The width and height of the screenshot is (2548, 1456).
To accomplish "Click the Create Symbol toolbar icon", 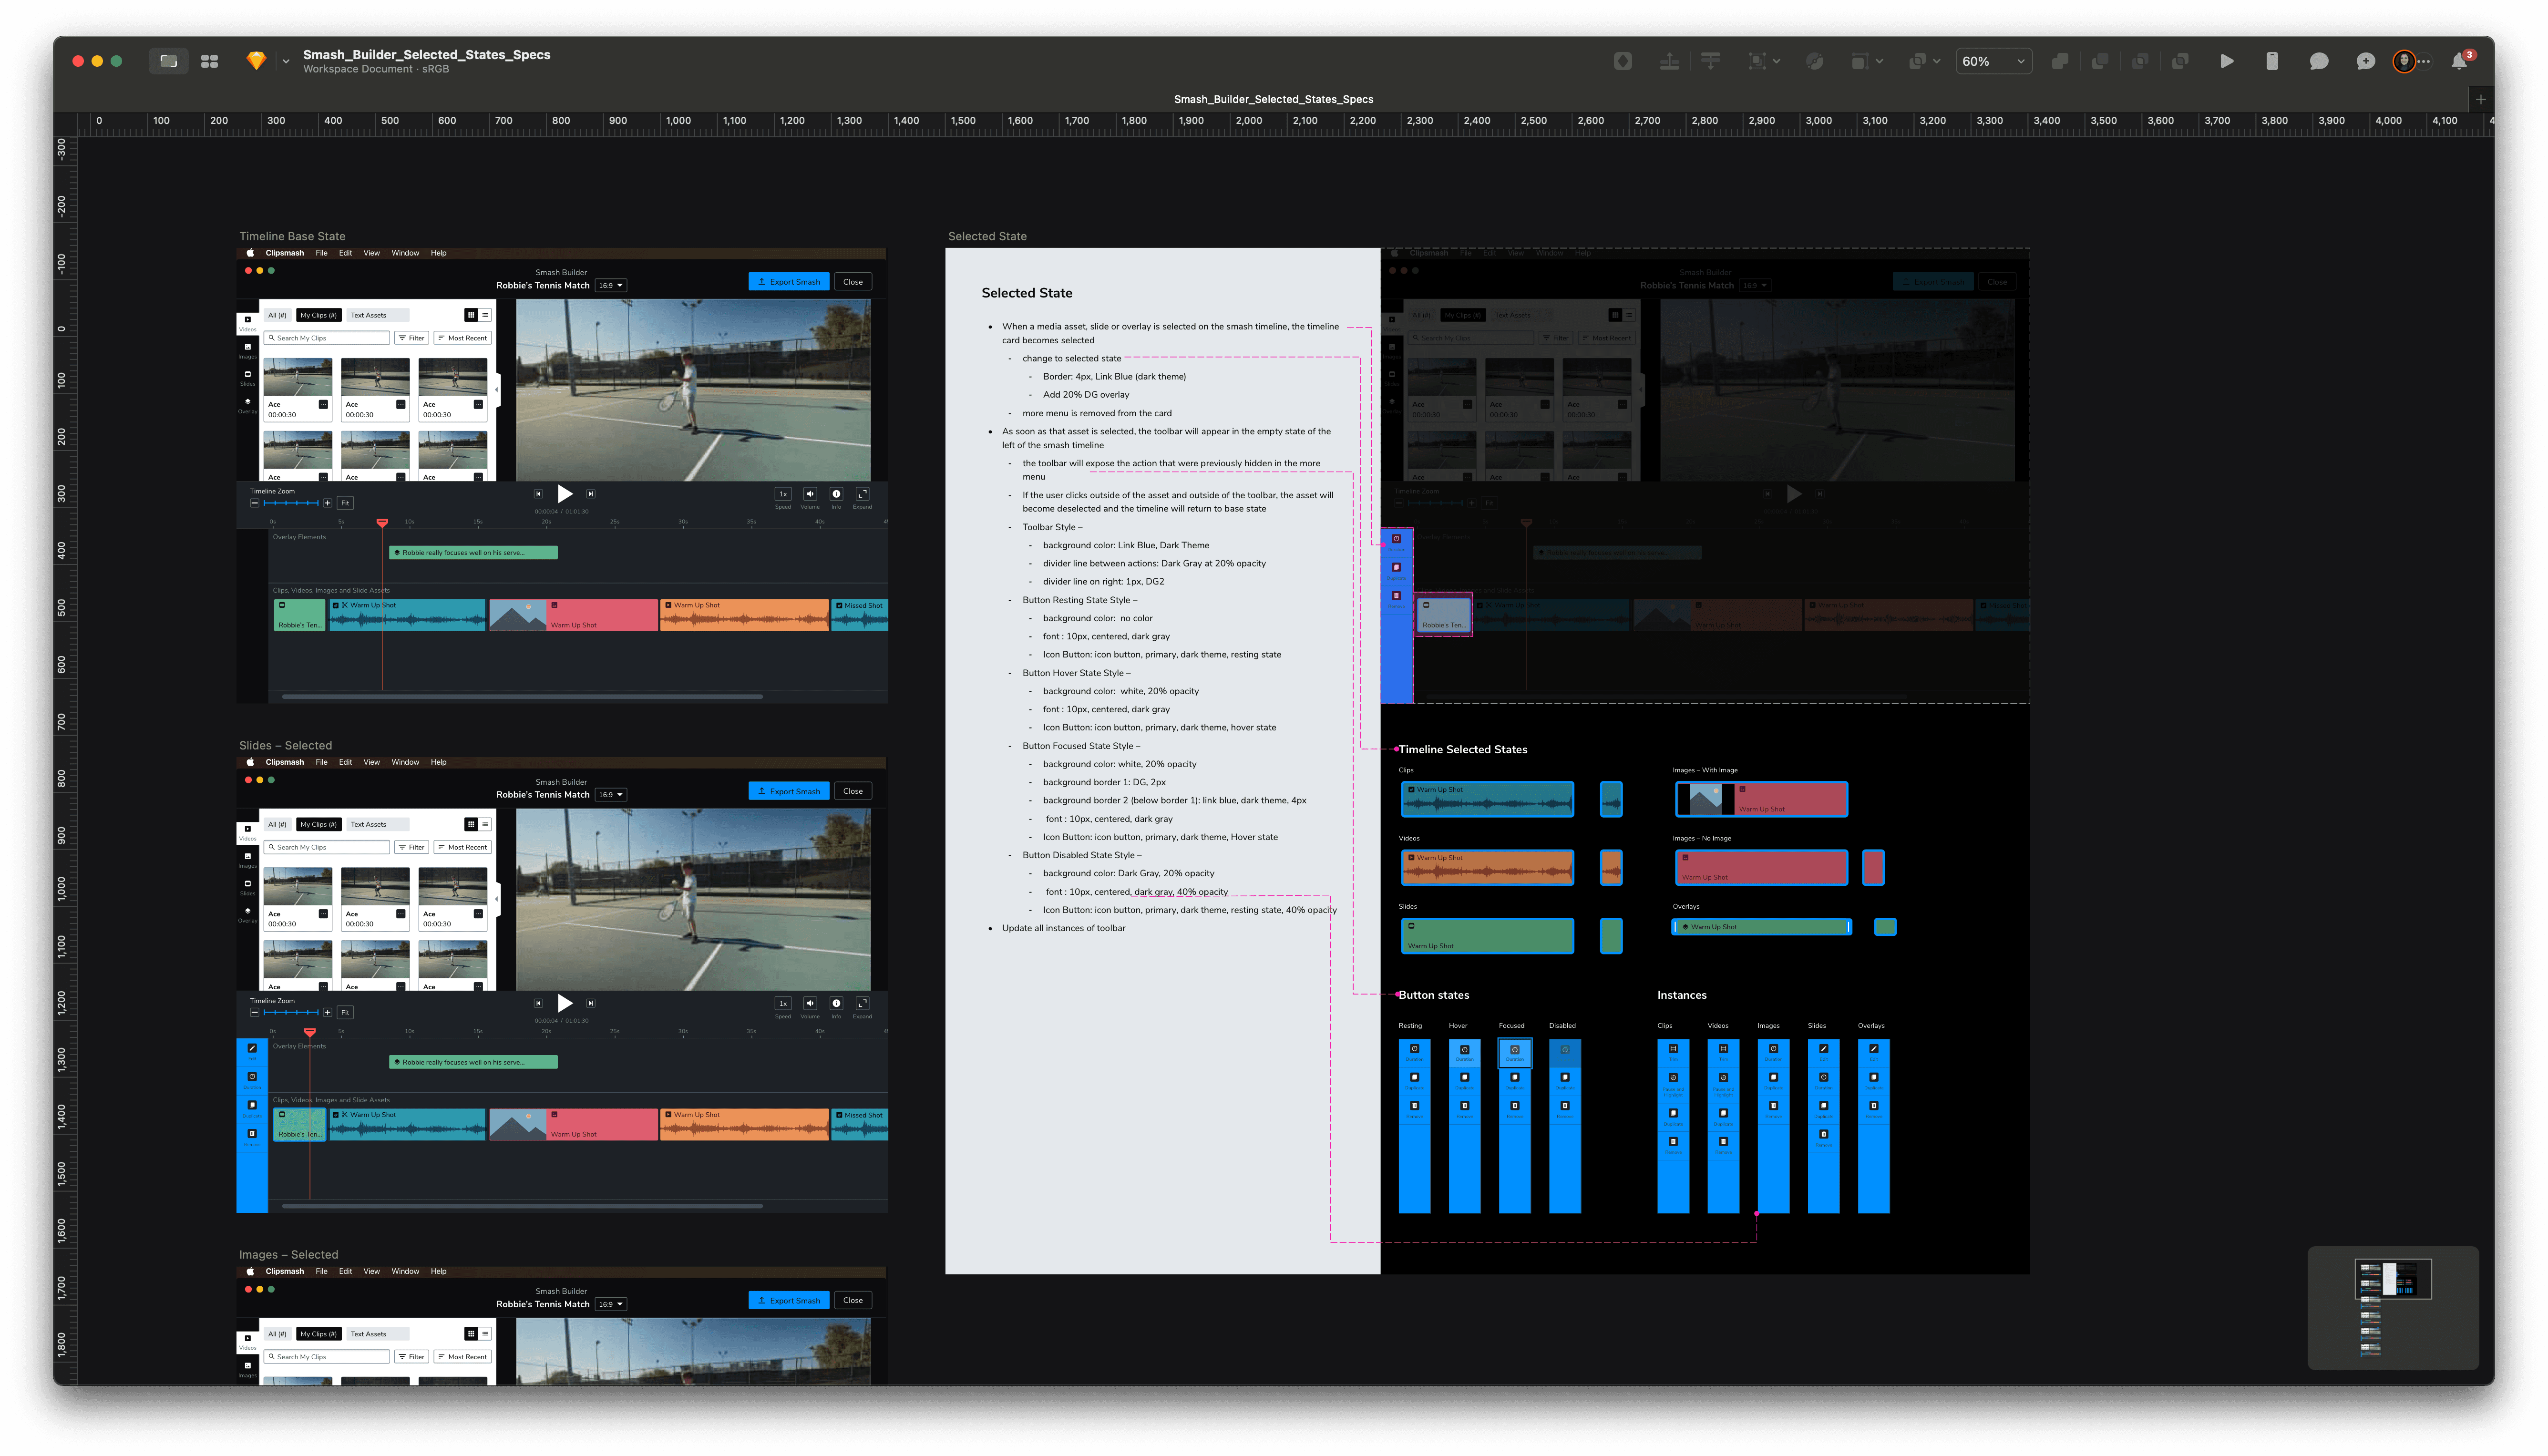I will pos(1623,61).
